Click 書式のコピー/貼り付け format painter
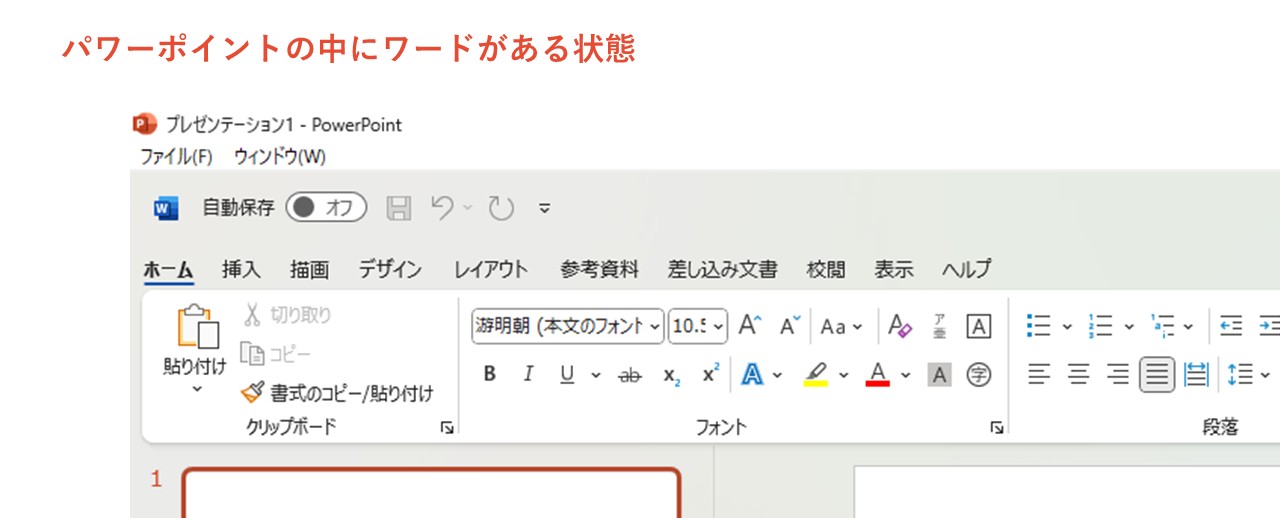The height and width of the screenshot is (518, 1280). pos(338,394)
